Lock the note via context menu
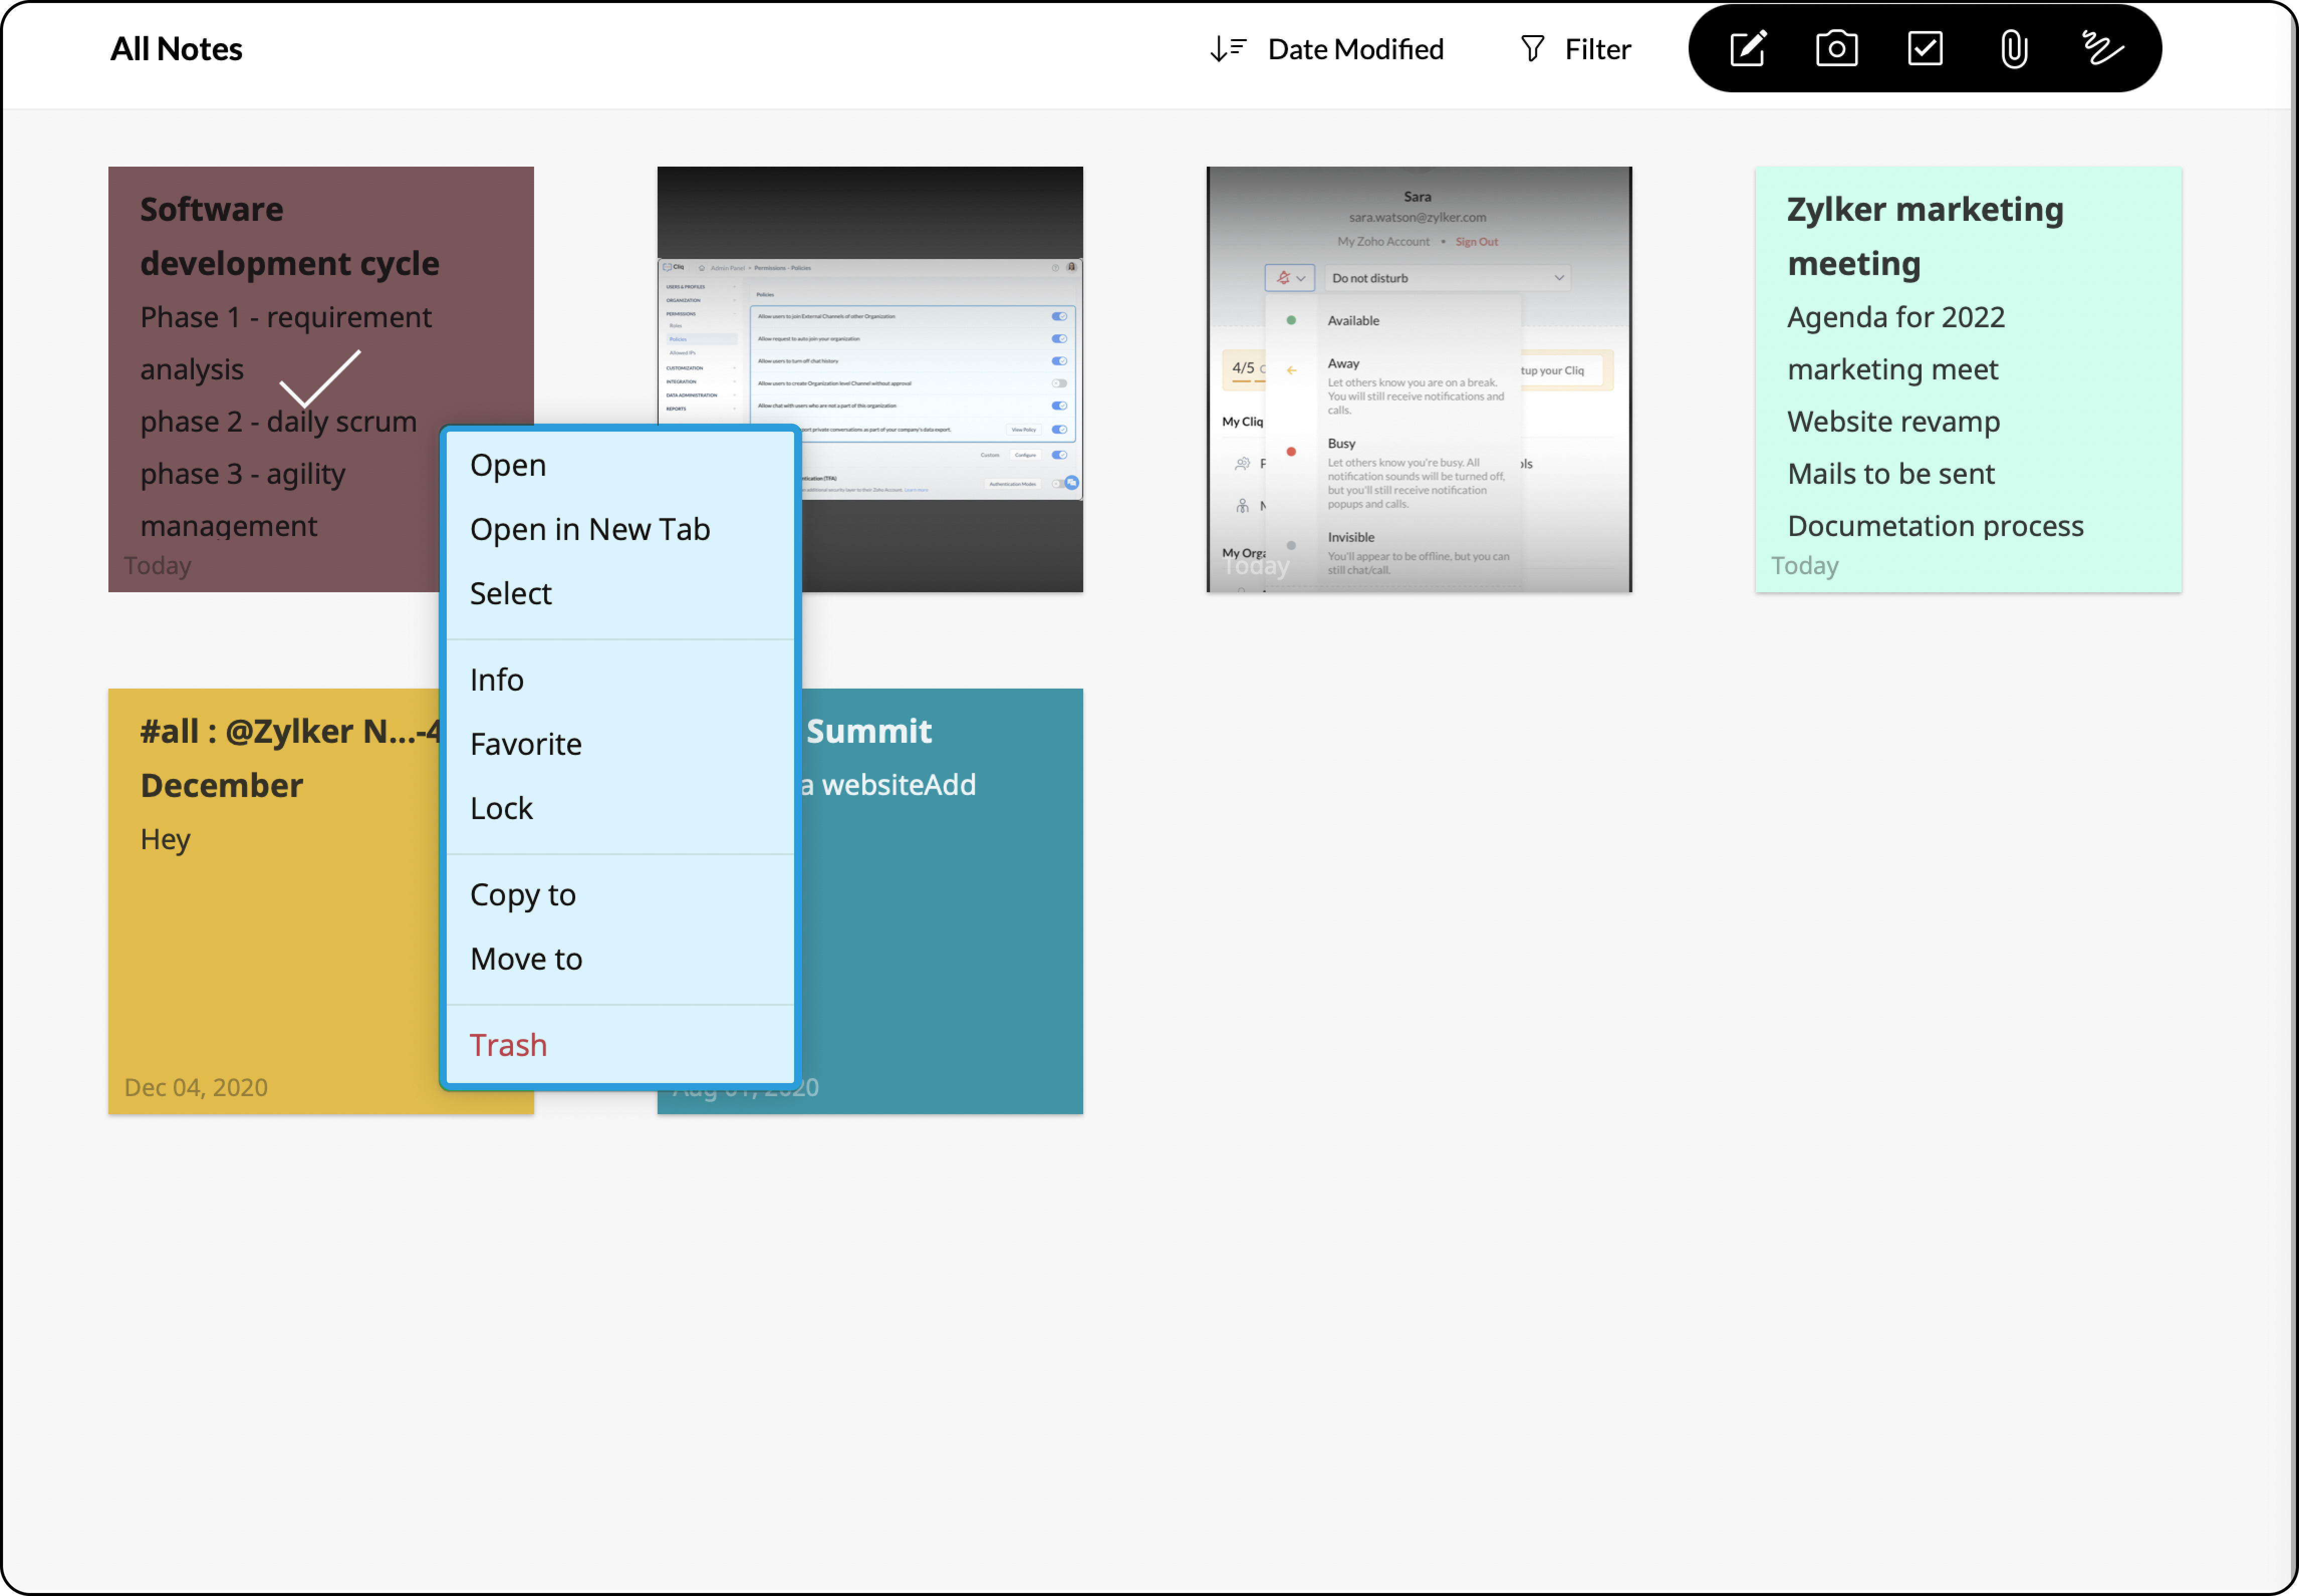The width and height of the screenshot is (2299, 1596). 501,808
